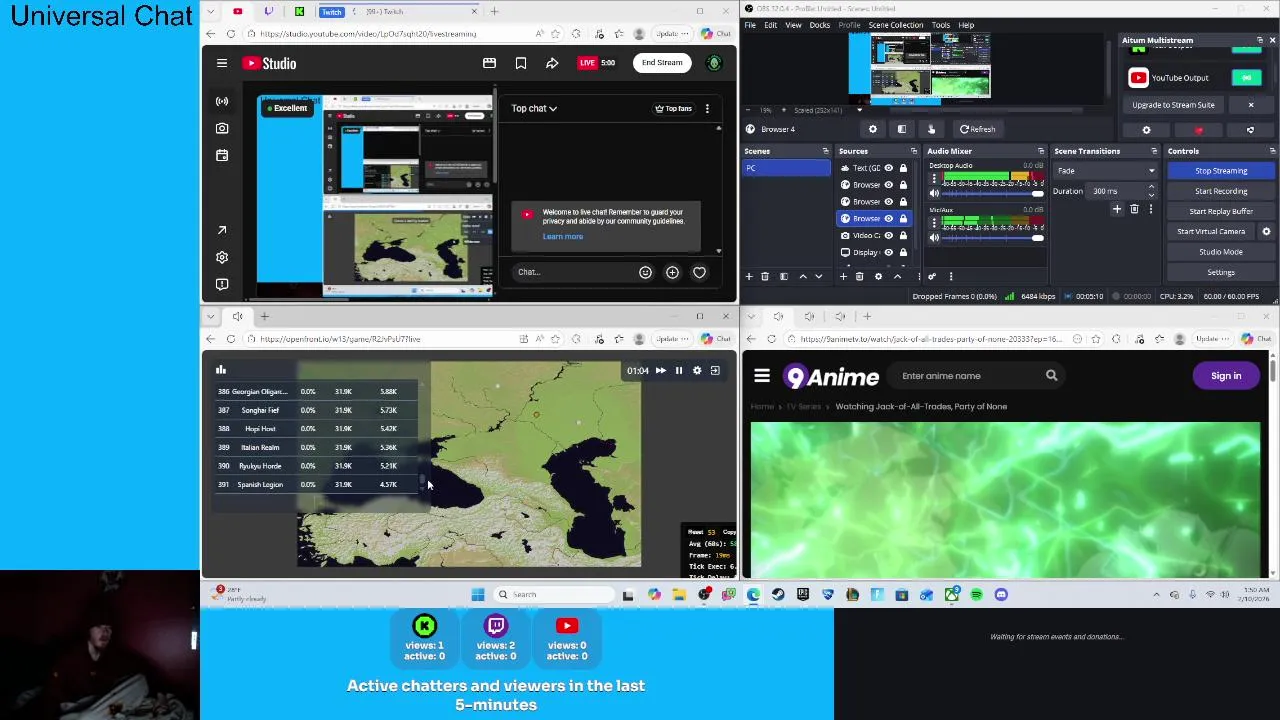Open chat more options three-dot menu
Viewport: 1280px width, 720px height.
pyautogui.click(x=707, y=108)
